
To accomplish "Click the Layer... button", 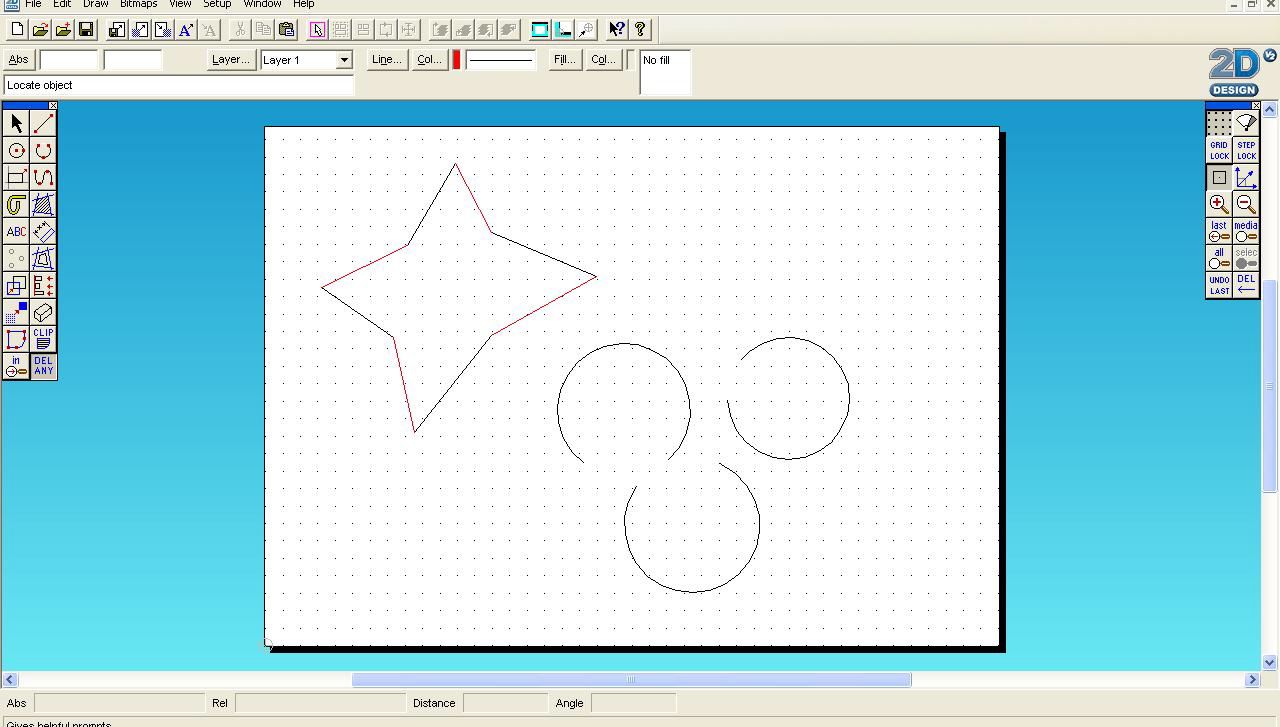I will pyautogui.click(x=230, y=59).
